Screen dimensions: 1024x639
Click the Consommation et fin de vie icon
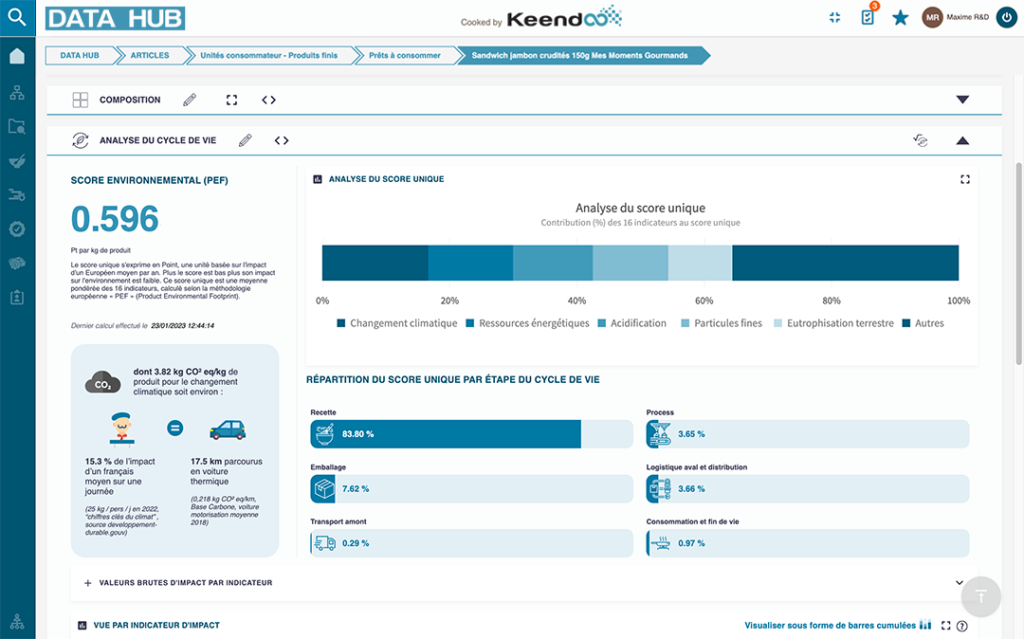pyautogui.click(x=661, y=543)
